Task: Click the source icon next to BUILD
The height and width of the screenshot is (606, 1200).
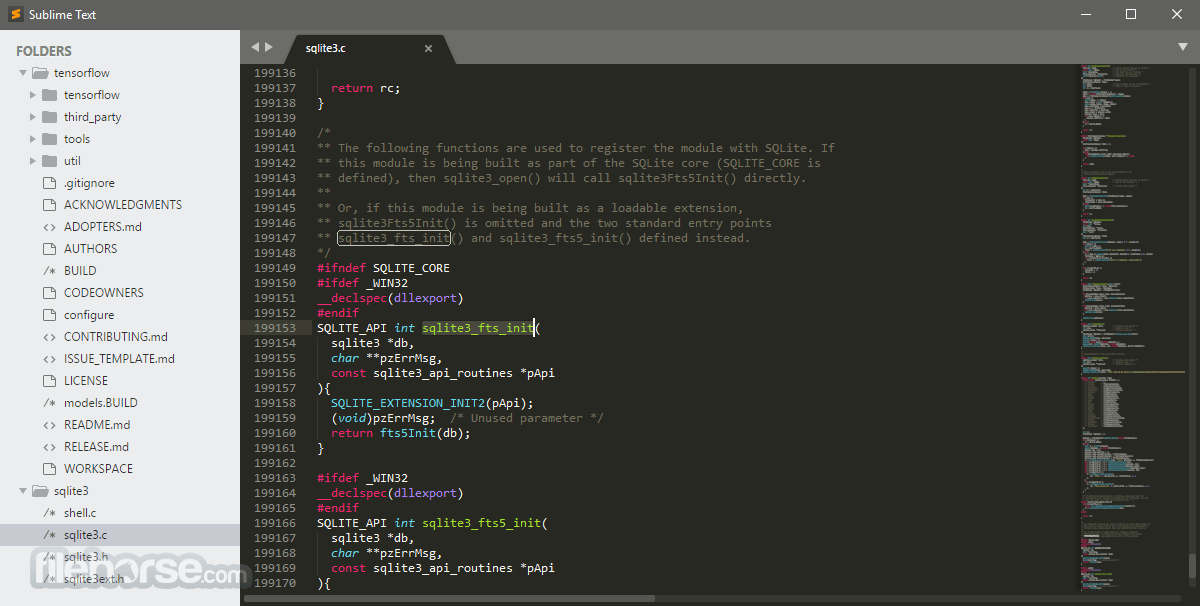Action: [x=49, y=271]
